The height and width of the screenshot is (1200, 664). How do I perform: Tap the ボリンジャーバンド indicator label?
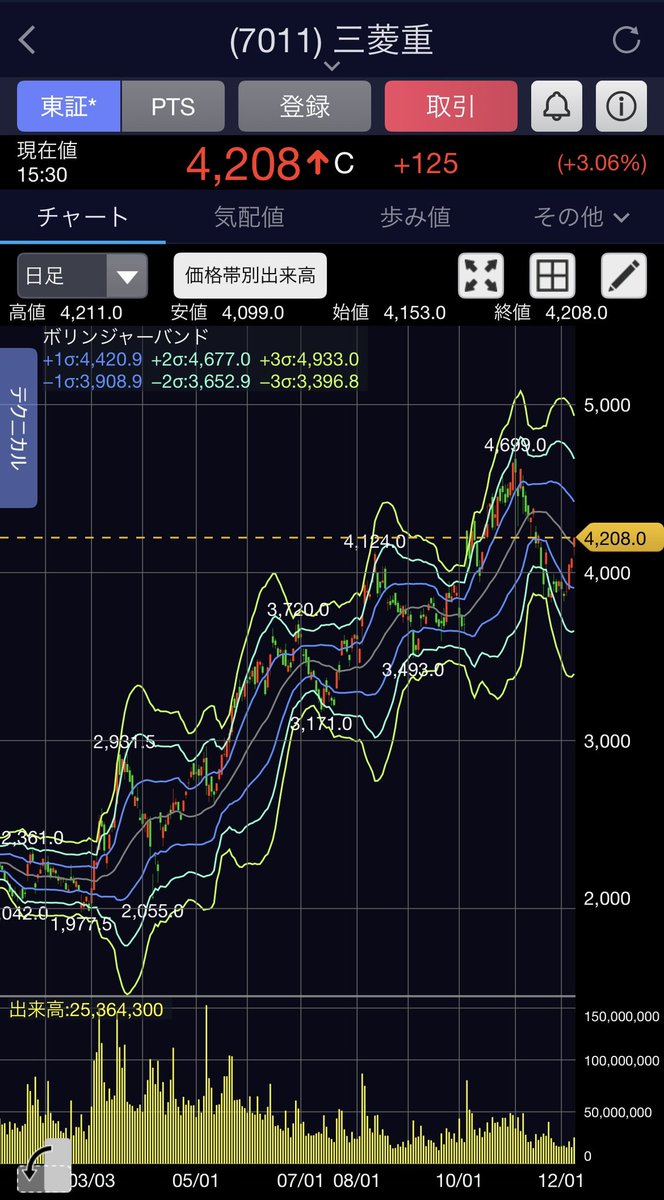tap(125, 337)
